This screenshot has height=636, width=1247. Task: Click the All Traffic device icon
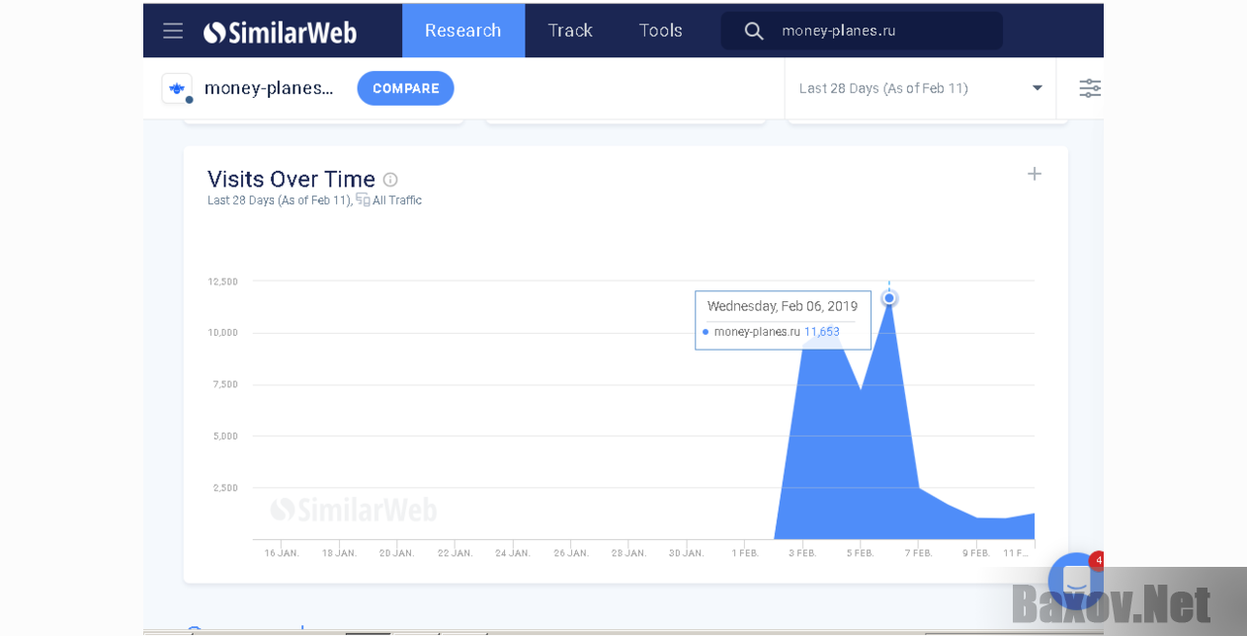362,200
